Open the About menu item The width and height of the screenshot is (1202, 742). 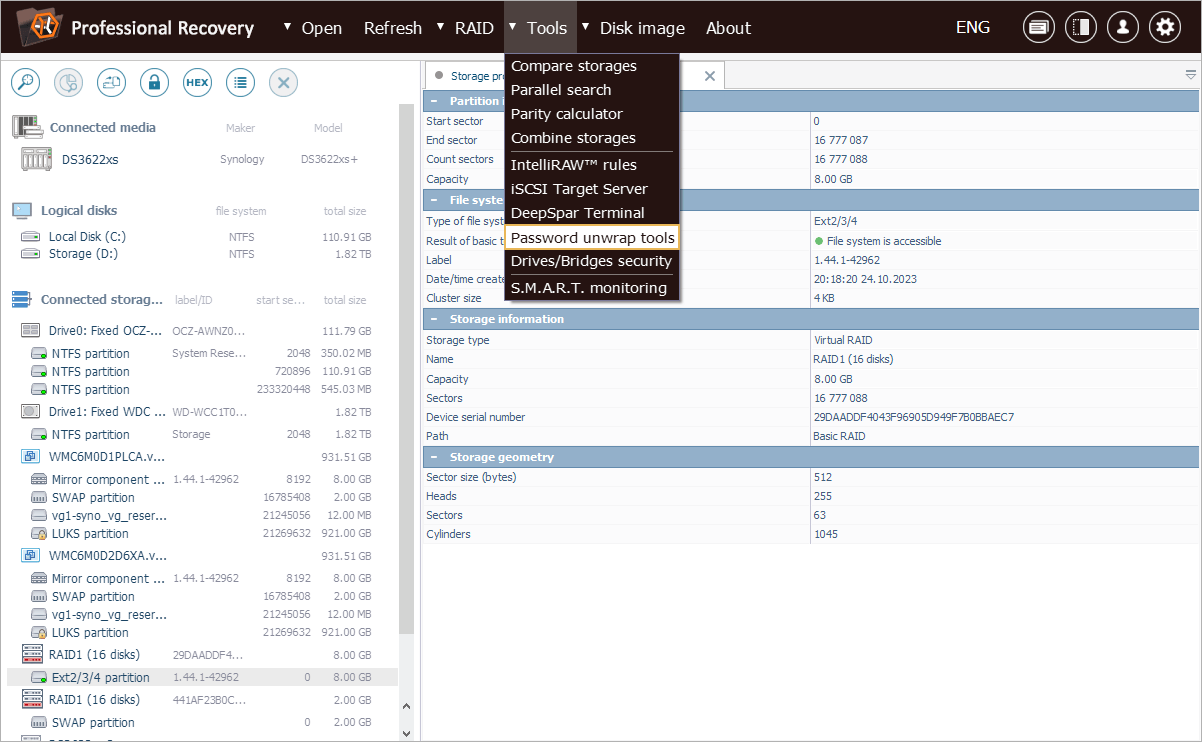pos(728,28)
